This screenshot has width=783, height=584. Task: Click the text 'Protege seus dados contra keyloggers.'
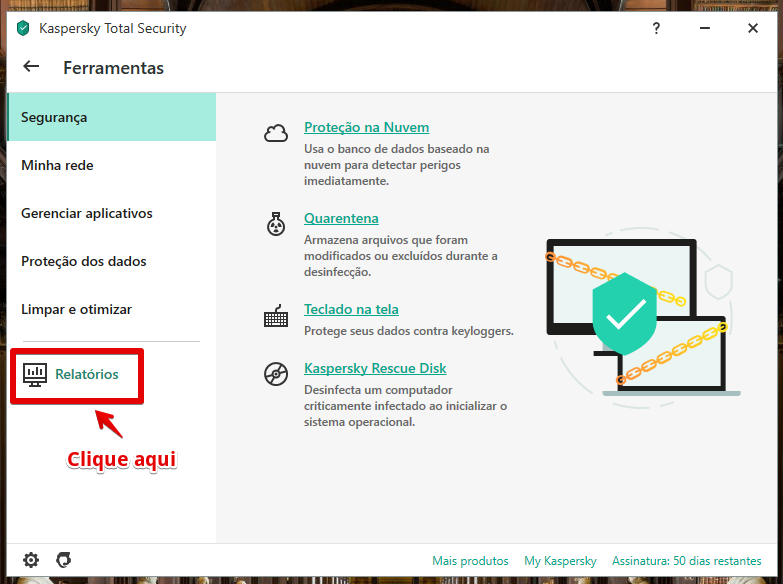click(408, 331)
